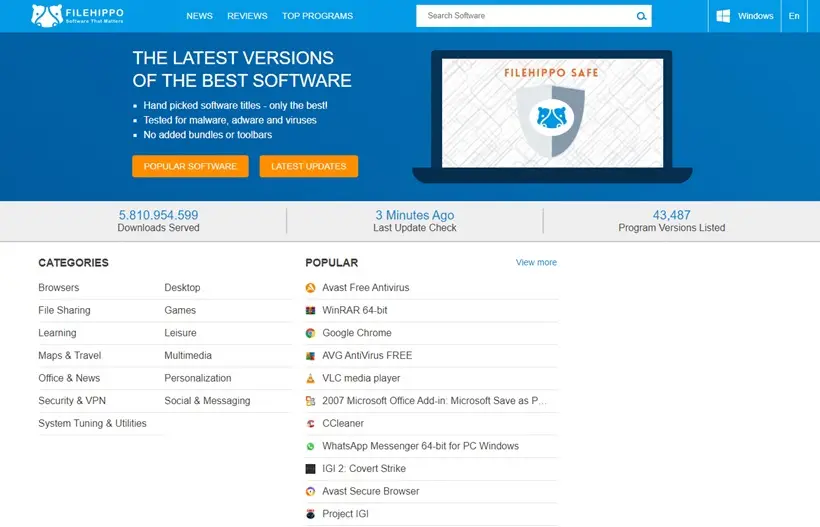Open the IGI 2: Covert Strike link
This screenshot has height=527, width=820.
tap(364, 469)
